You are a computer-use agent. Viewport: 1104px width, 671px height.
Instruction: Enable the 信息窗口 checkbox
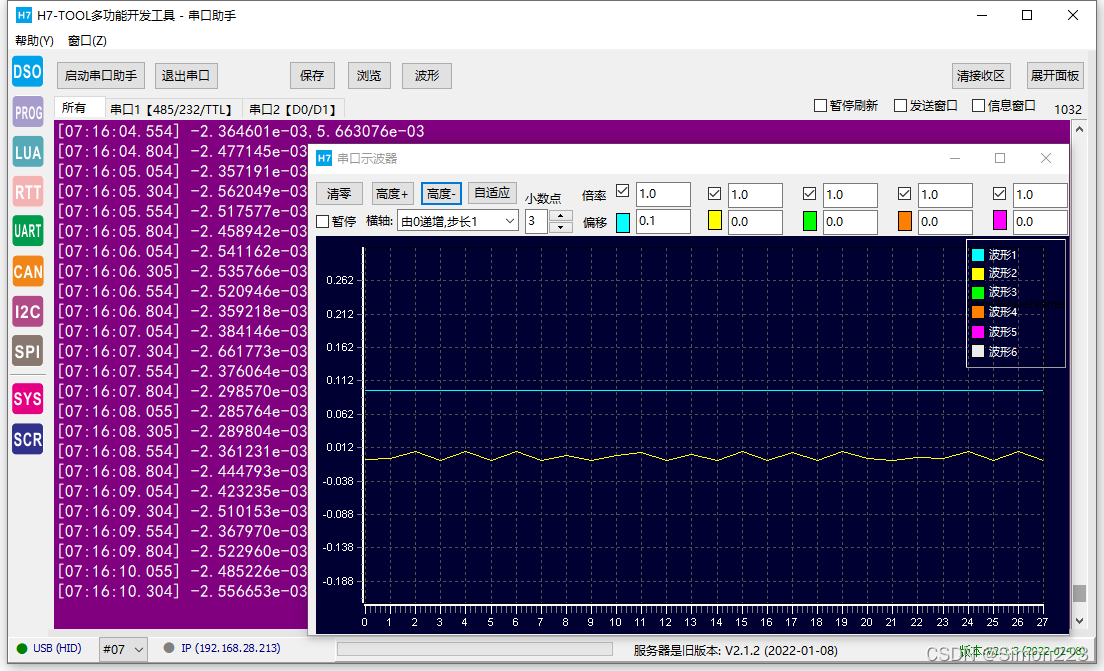point(978,106)
